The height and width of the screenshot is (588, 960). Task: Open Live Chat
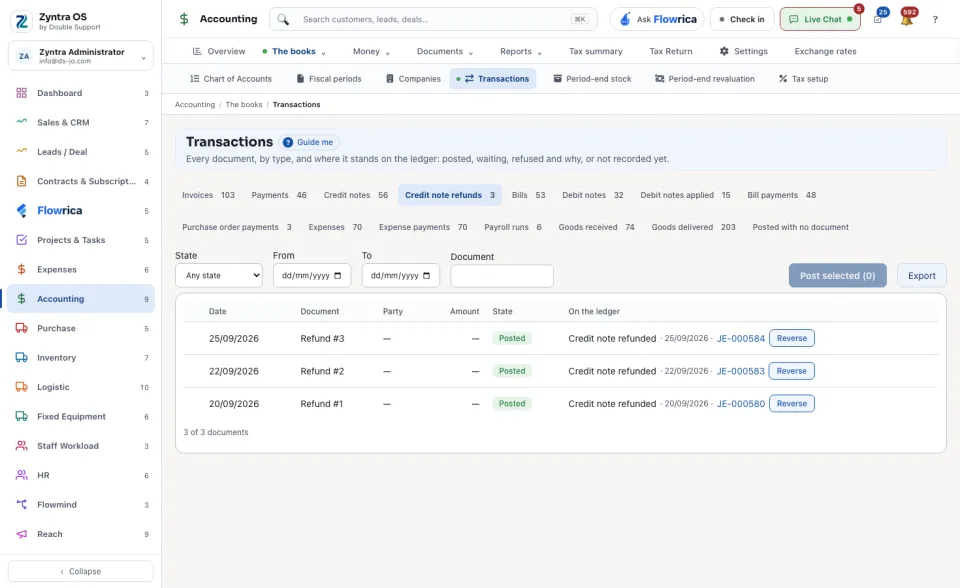[820, 20]
